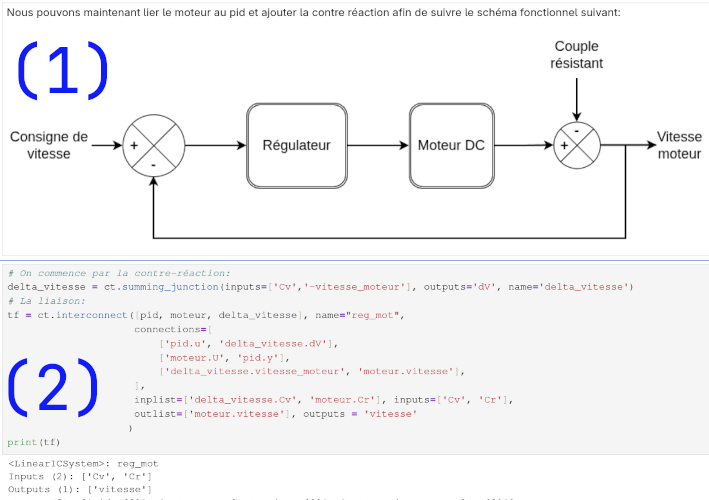The width and height of the screenshot is (709, 500).
Task: Click the 'moteur.U' string
Action: click(194, 358)
